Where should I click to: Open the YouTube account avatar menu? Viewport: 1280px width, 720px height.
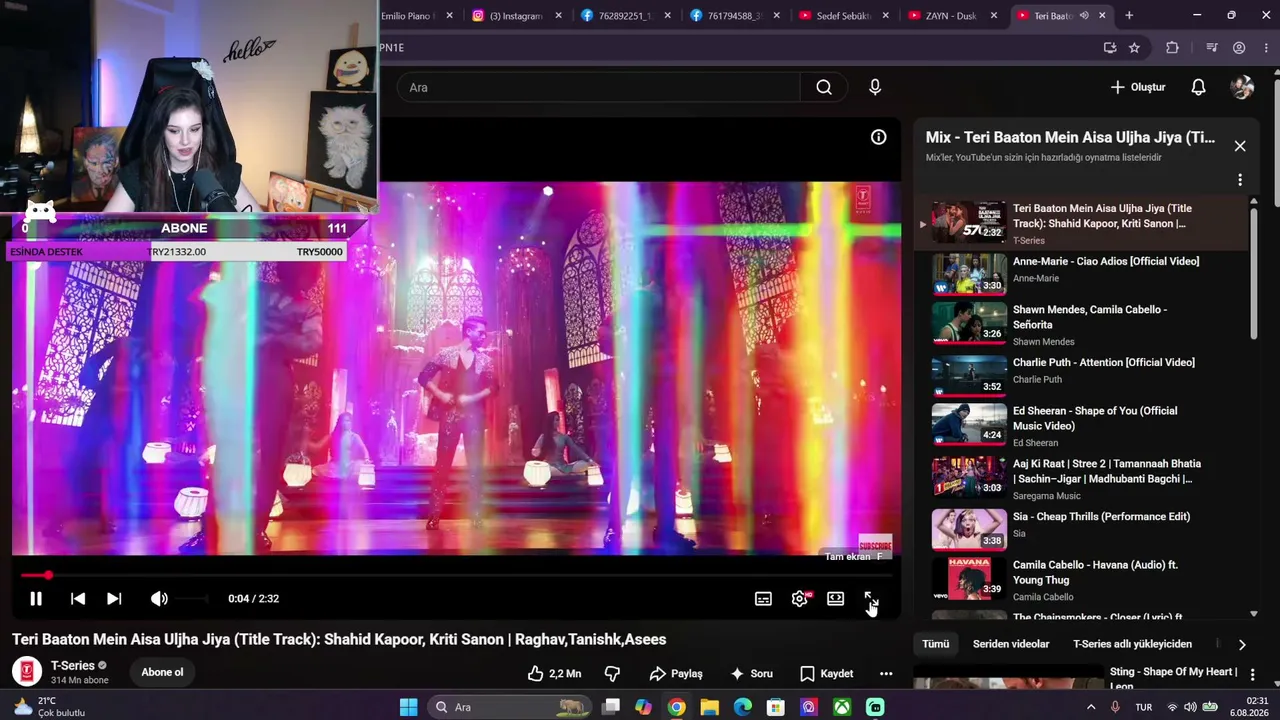pos(1242,88)
